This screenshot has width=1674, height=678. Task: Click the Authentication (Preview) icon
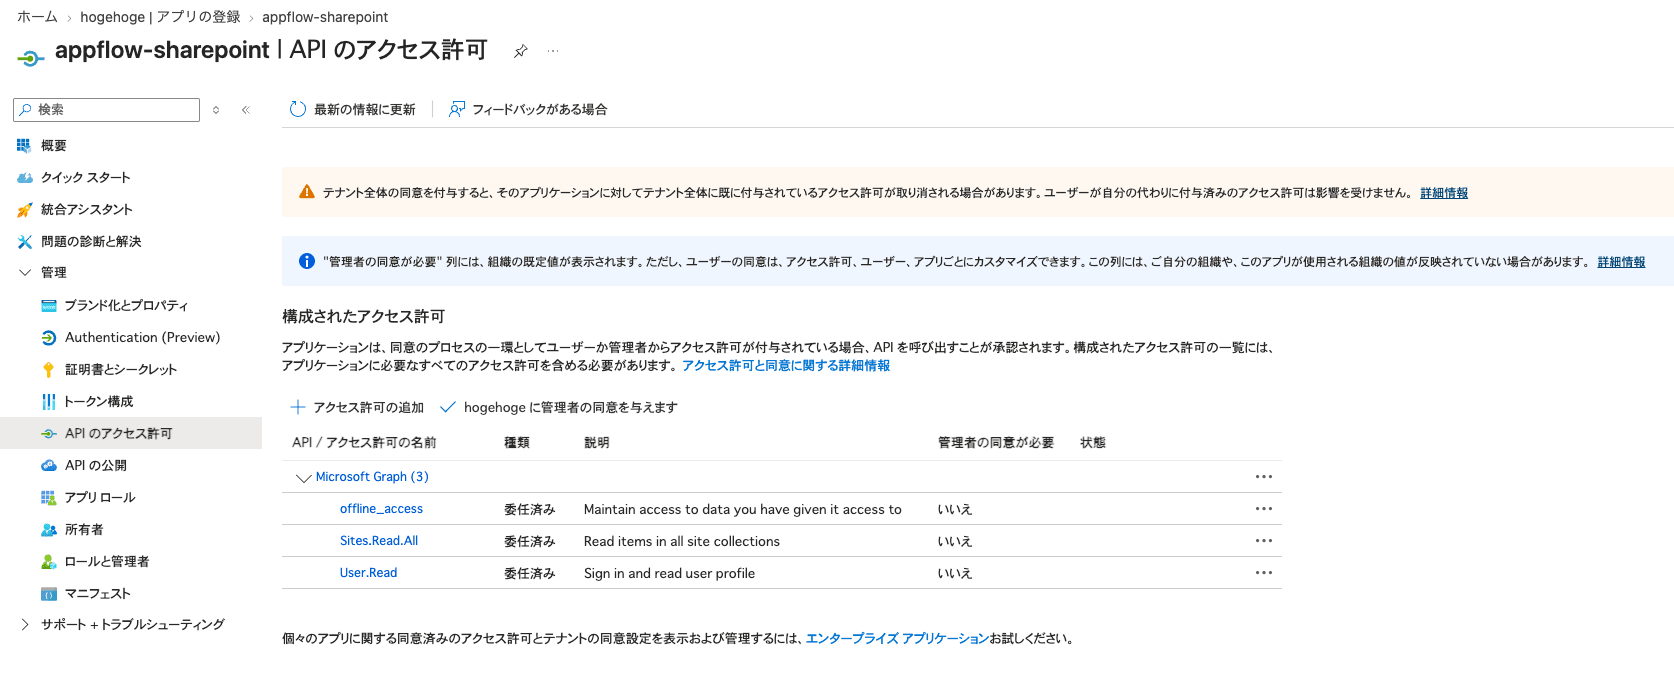tap(49, 337)
